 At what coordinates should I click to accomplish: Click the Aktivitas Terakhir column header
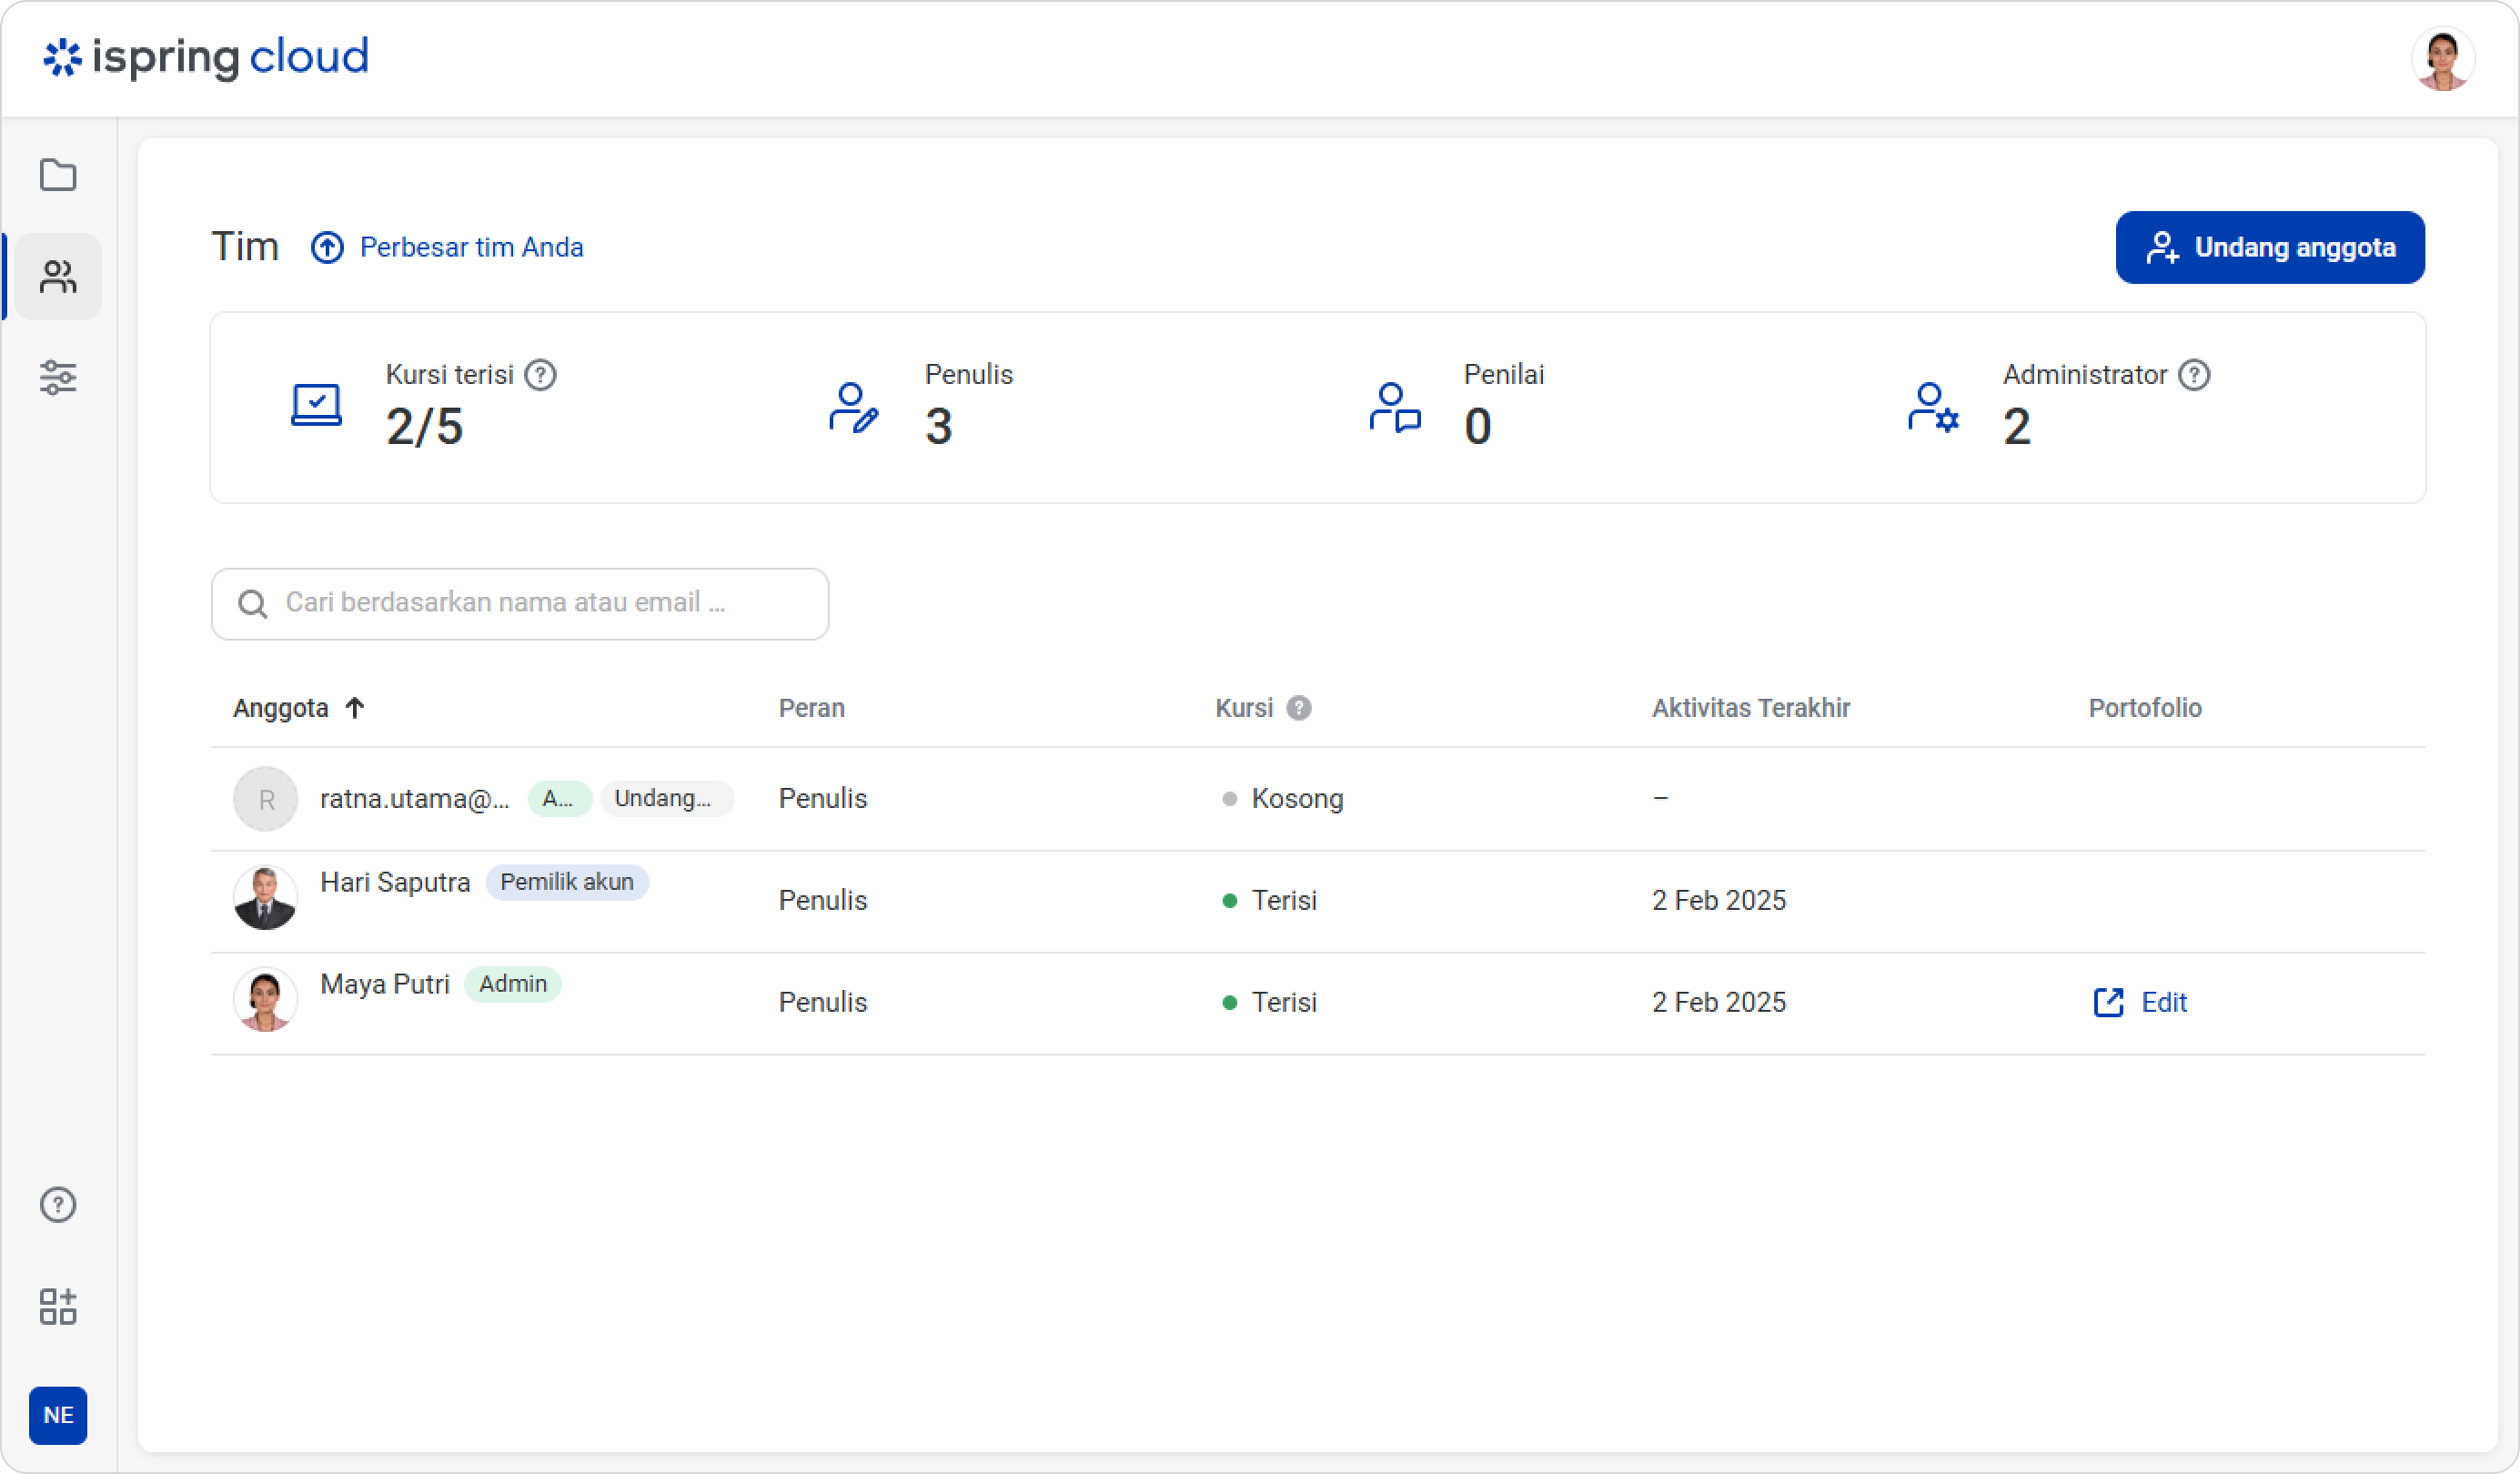(1751, 708)
